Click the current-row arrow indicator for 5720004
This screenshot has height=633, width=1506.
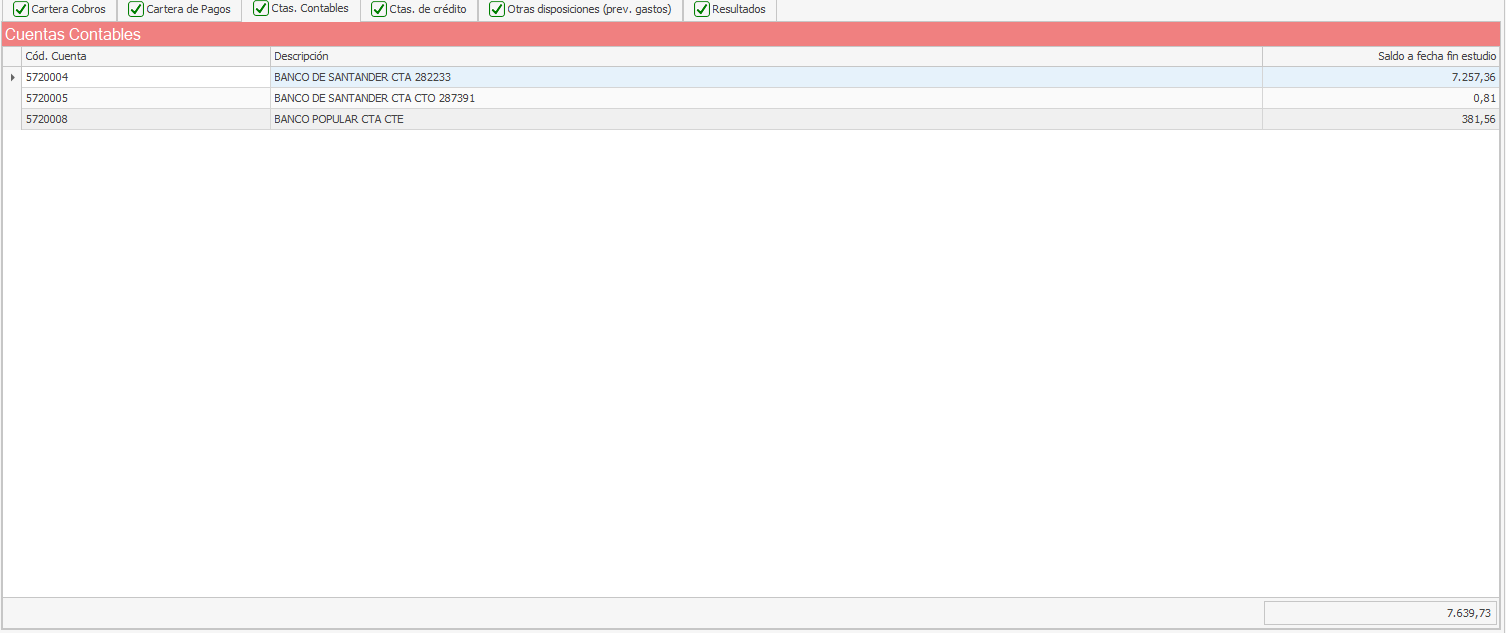pyautogui.click(x=12, y=77)
